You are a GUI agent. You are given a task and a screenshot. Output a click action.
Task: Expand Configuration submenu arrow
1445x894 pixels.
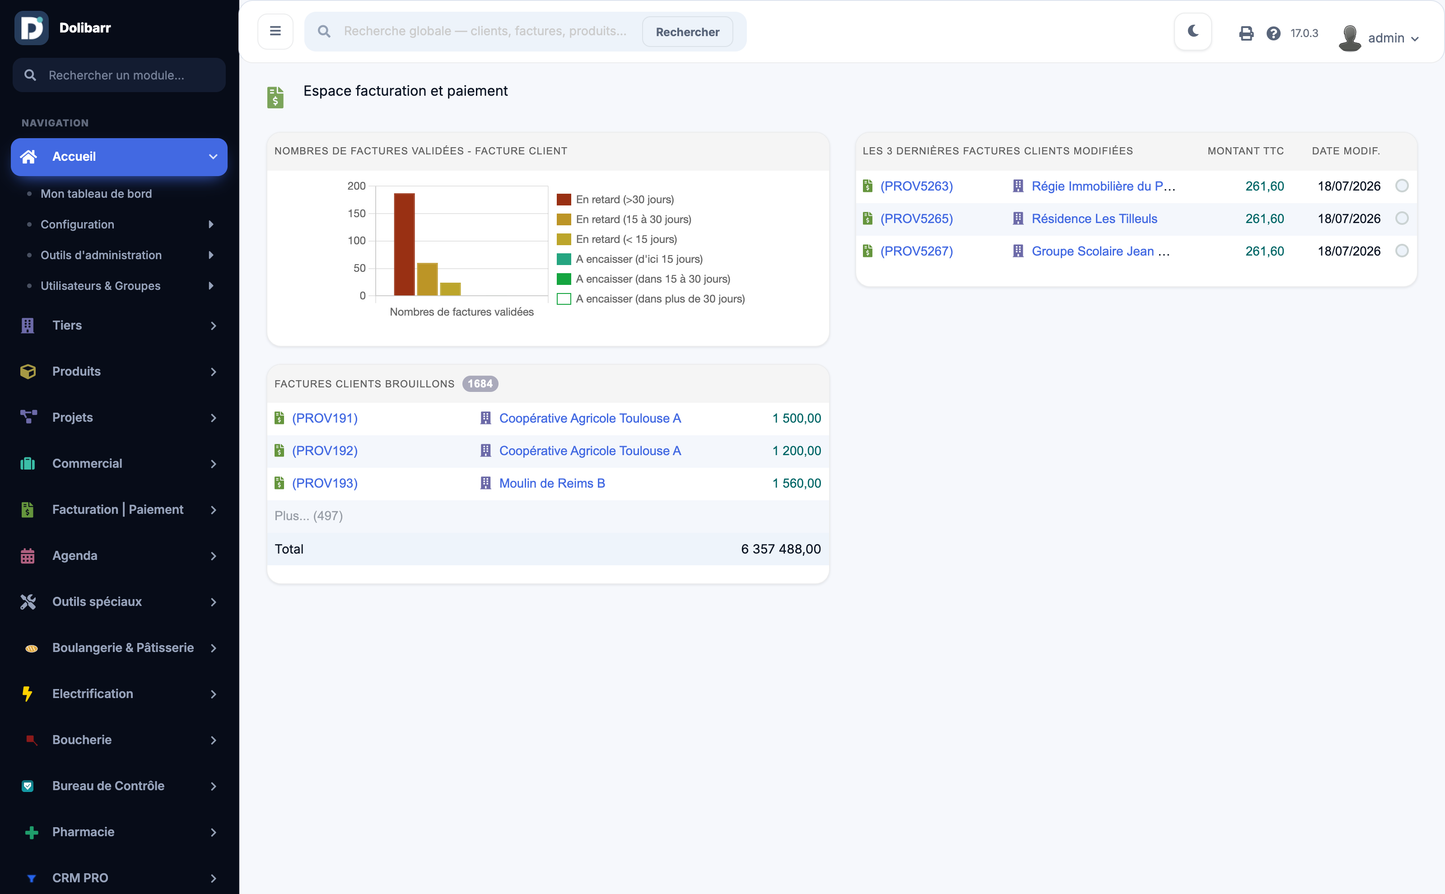[x=211, y=225]
